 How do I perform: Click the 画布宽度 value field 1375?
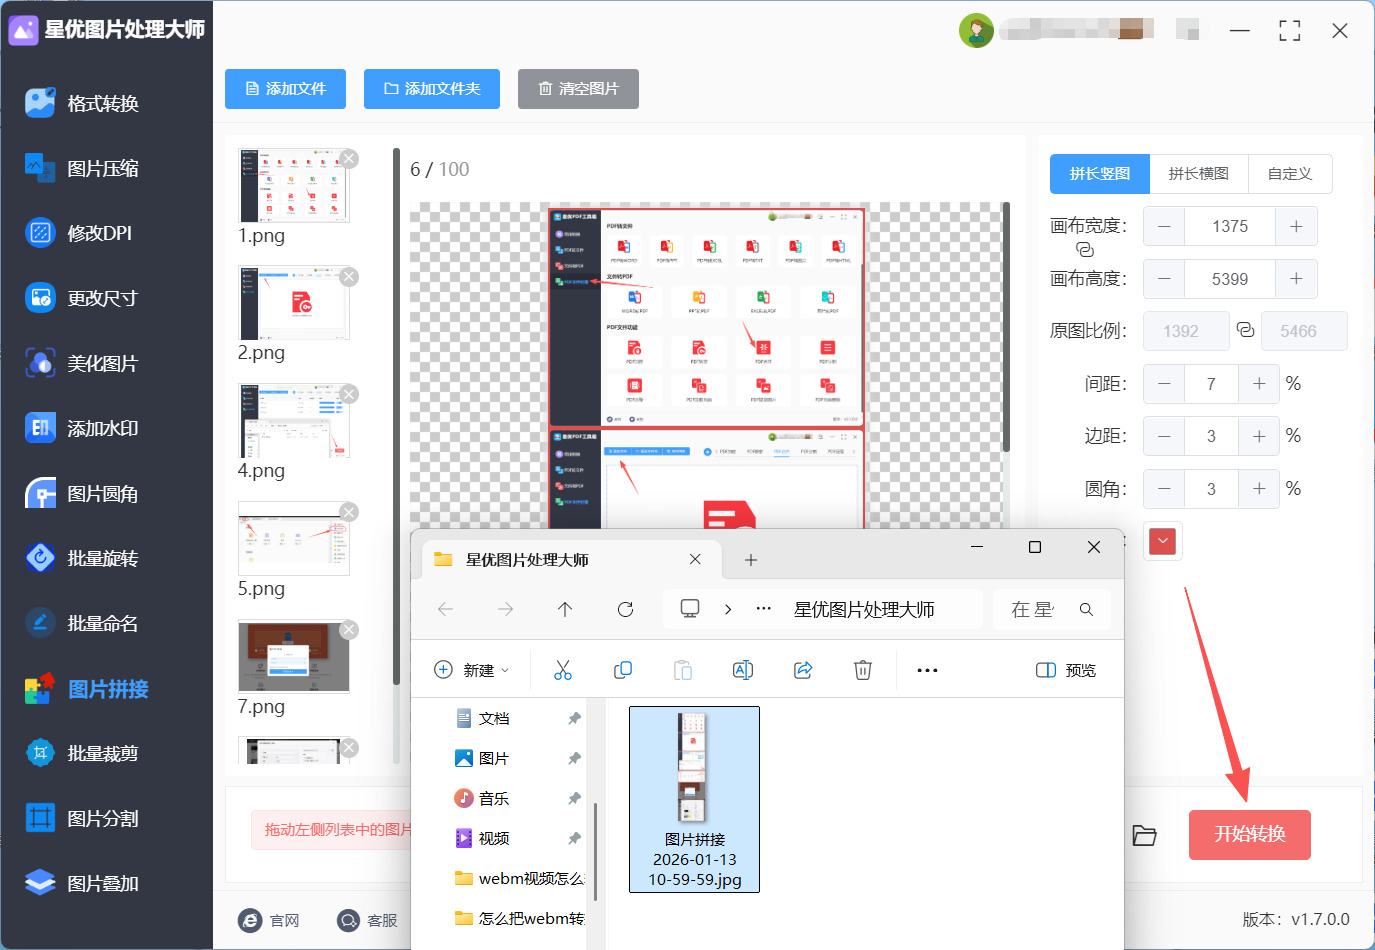coord(1230,227)
